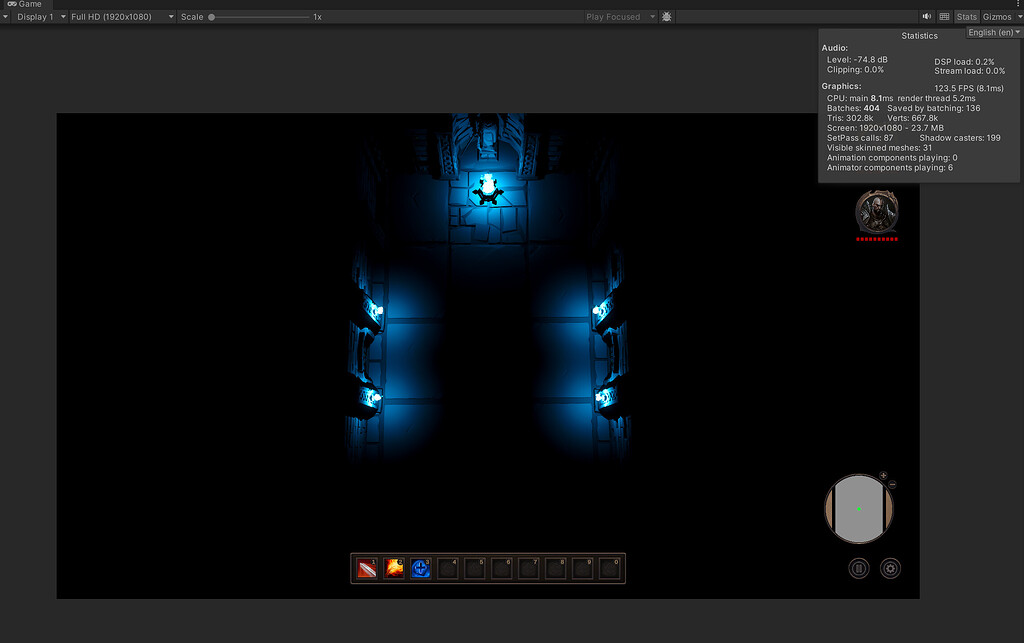
Task: Toggle the VSync grid icon in toolbar
Action: 943,16
